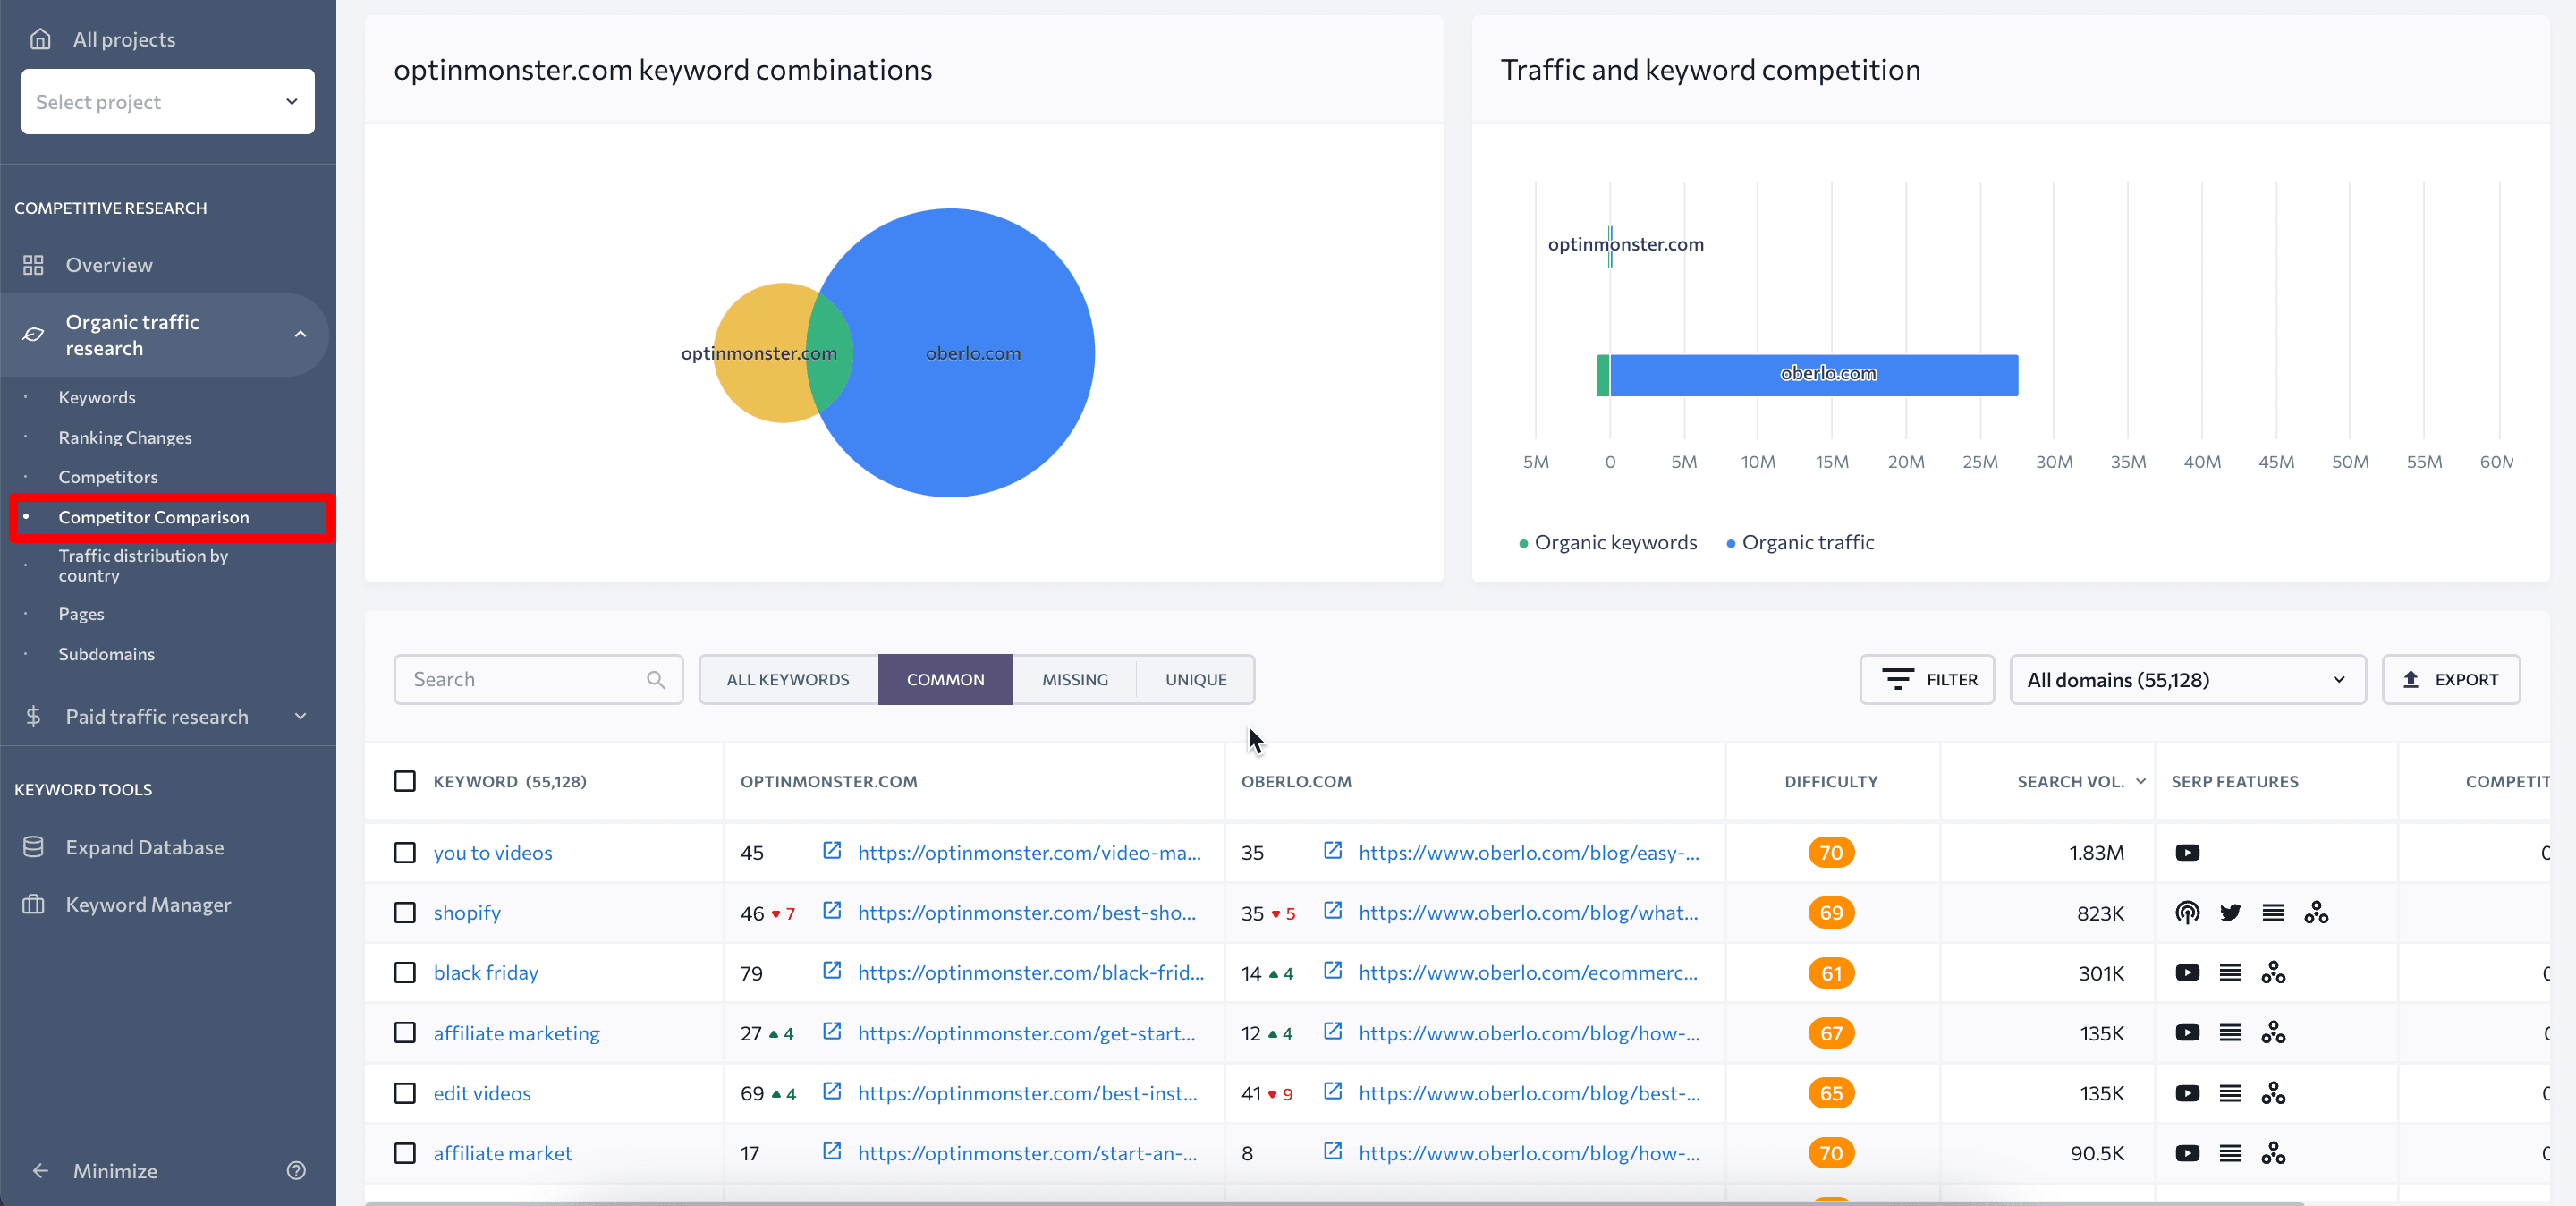This screenshot has height=1206, width=2576.
Task: Open the optinmonster.com/black-frid... URL link
Action: pos(1031,973)
